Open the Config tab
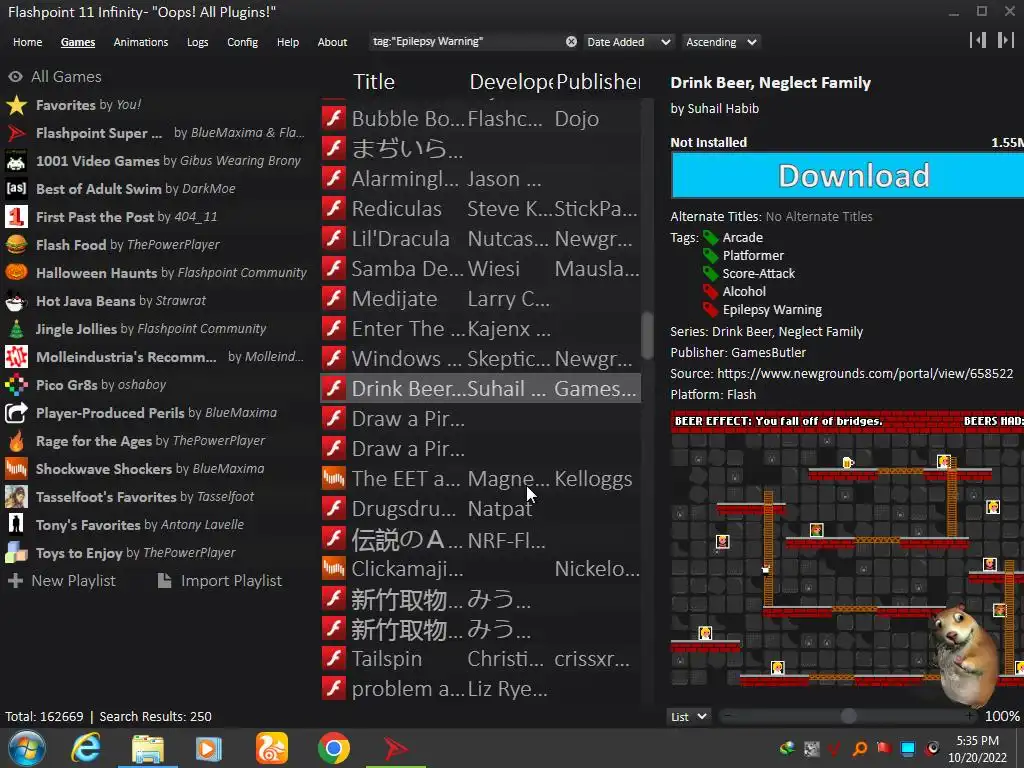Viewport: 1024px width, 768px height. (x=242, y=42)
